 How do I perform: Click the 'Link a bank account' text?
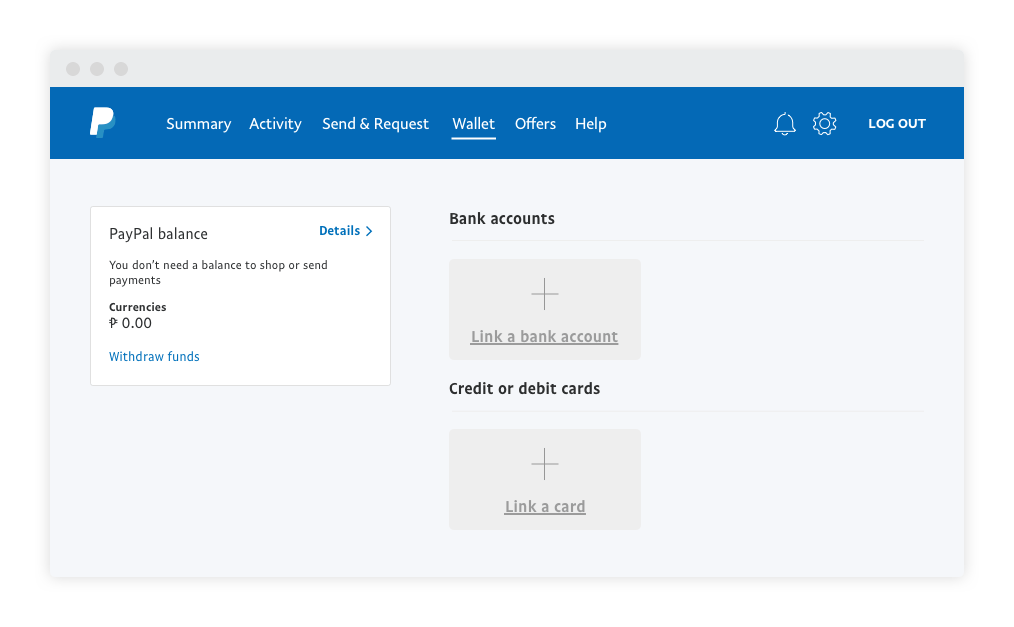544,337
